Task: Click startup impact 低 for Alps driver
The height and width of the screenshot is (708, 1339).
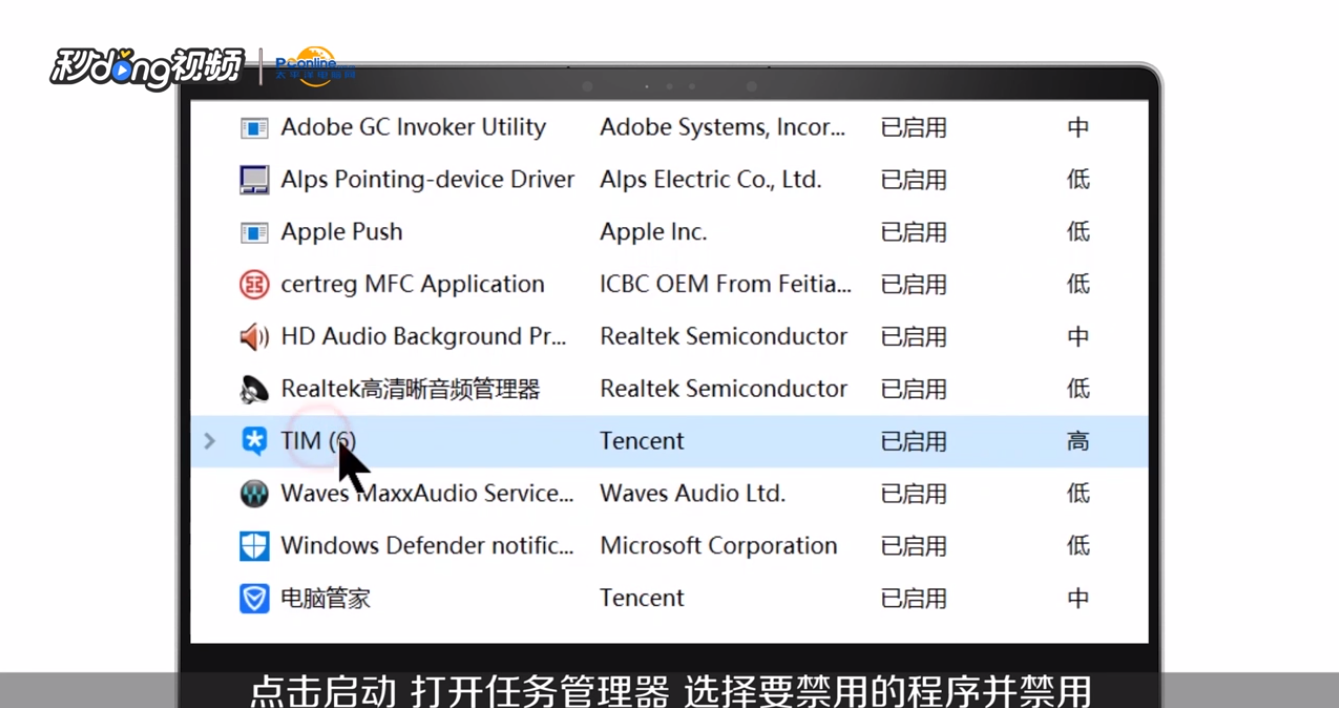Action: [1078, 180]
